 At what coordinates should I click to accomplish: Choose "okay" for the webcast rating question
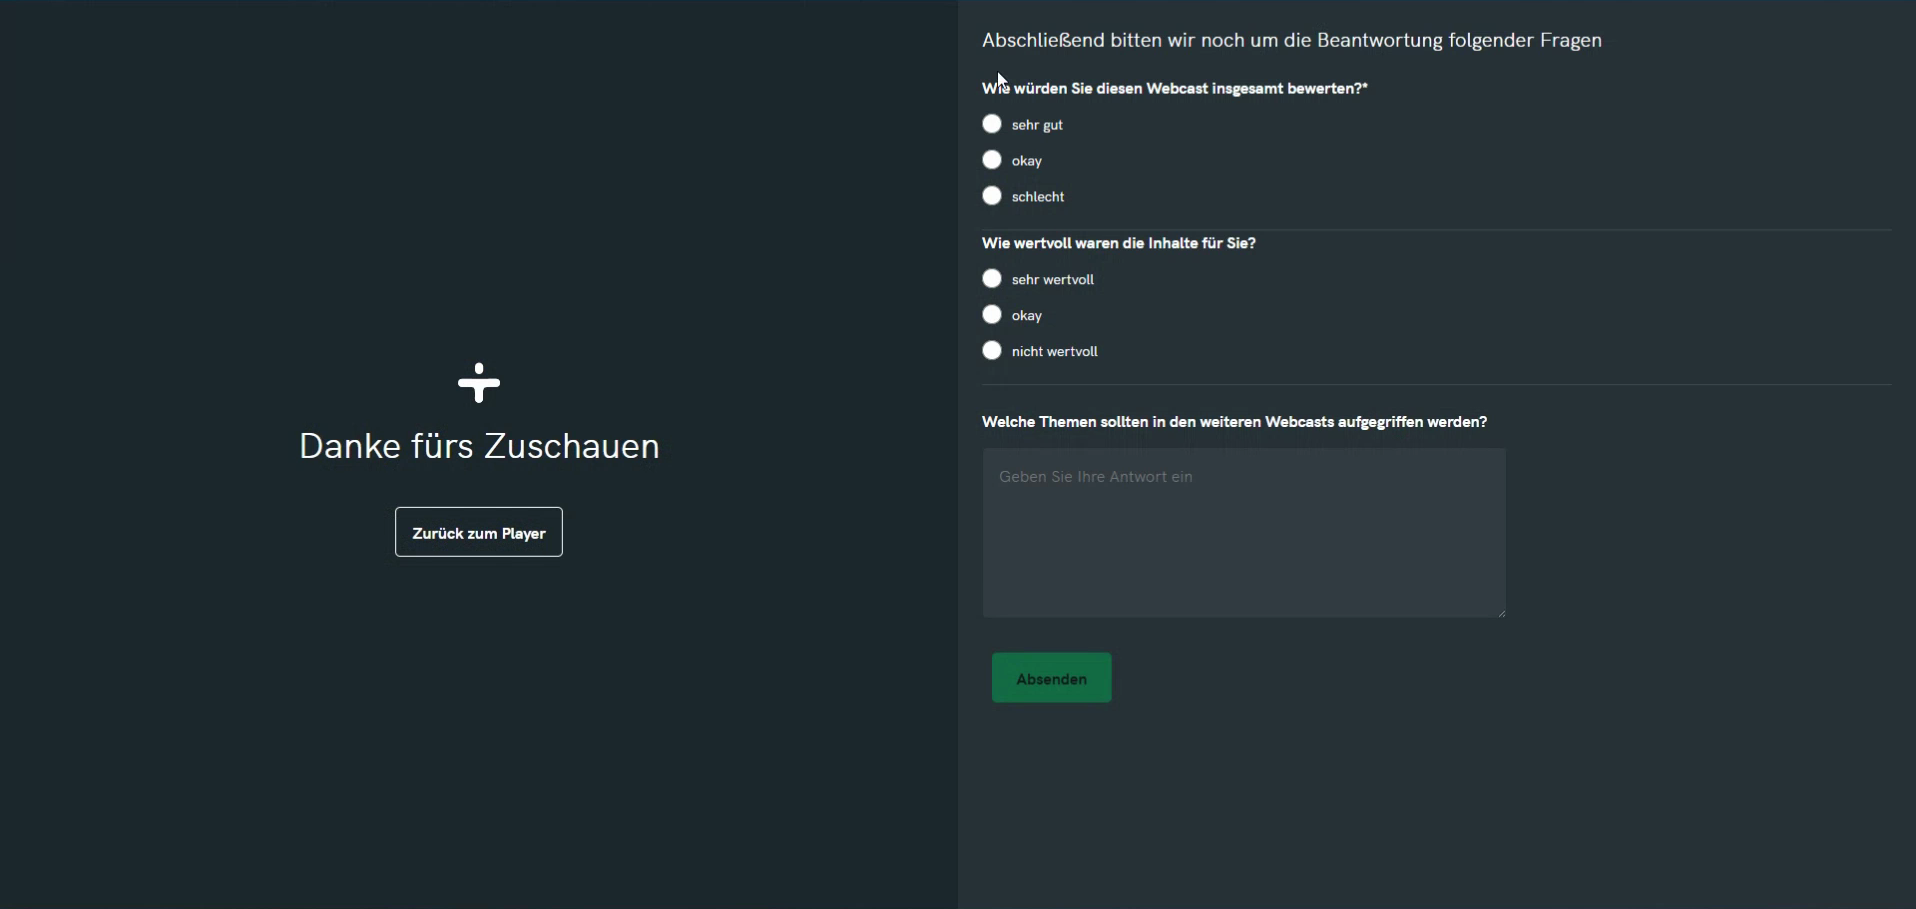point(992,160)
